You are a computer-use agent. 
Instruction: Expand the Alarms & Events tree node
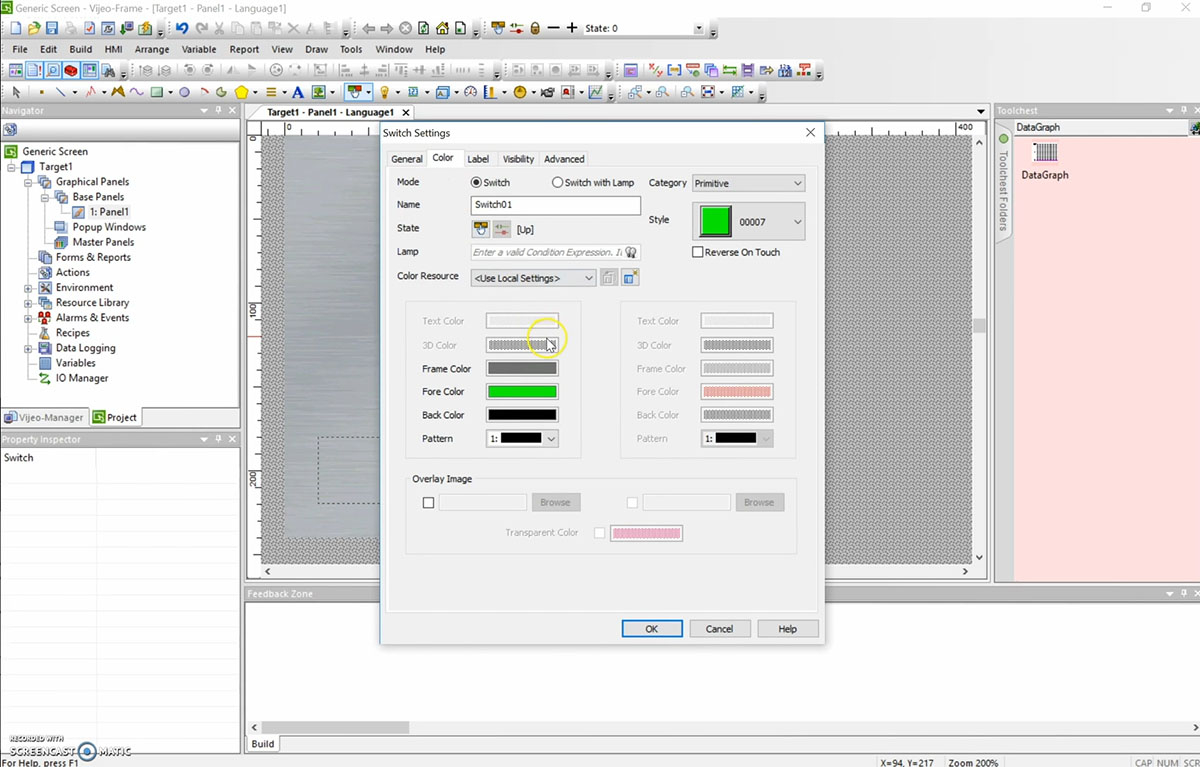point(28,318)
